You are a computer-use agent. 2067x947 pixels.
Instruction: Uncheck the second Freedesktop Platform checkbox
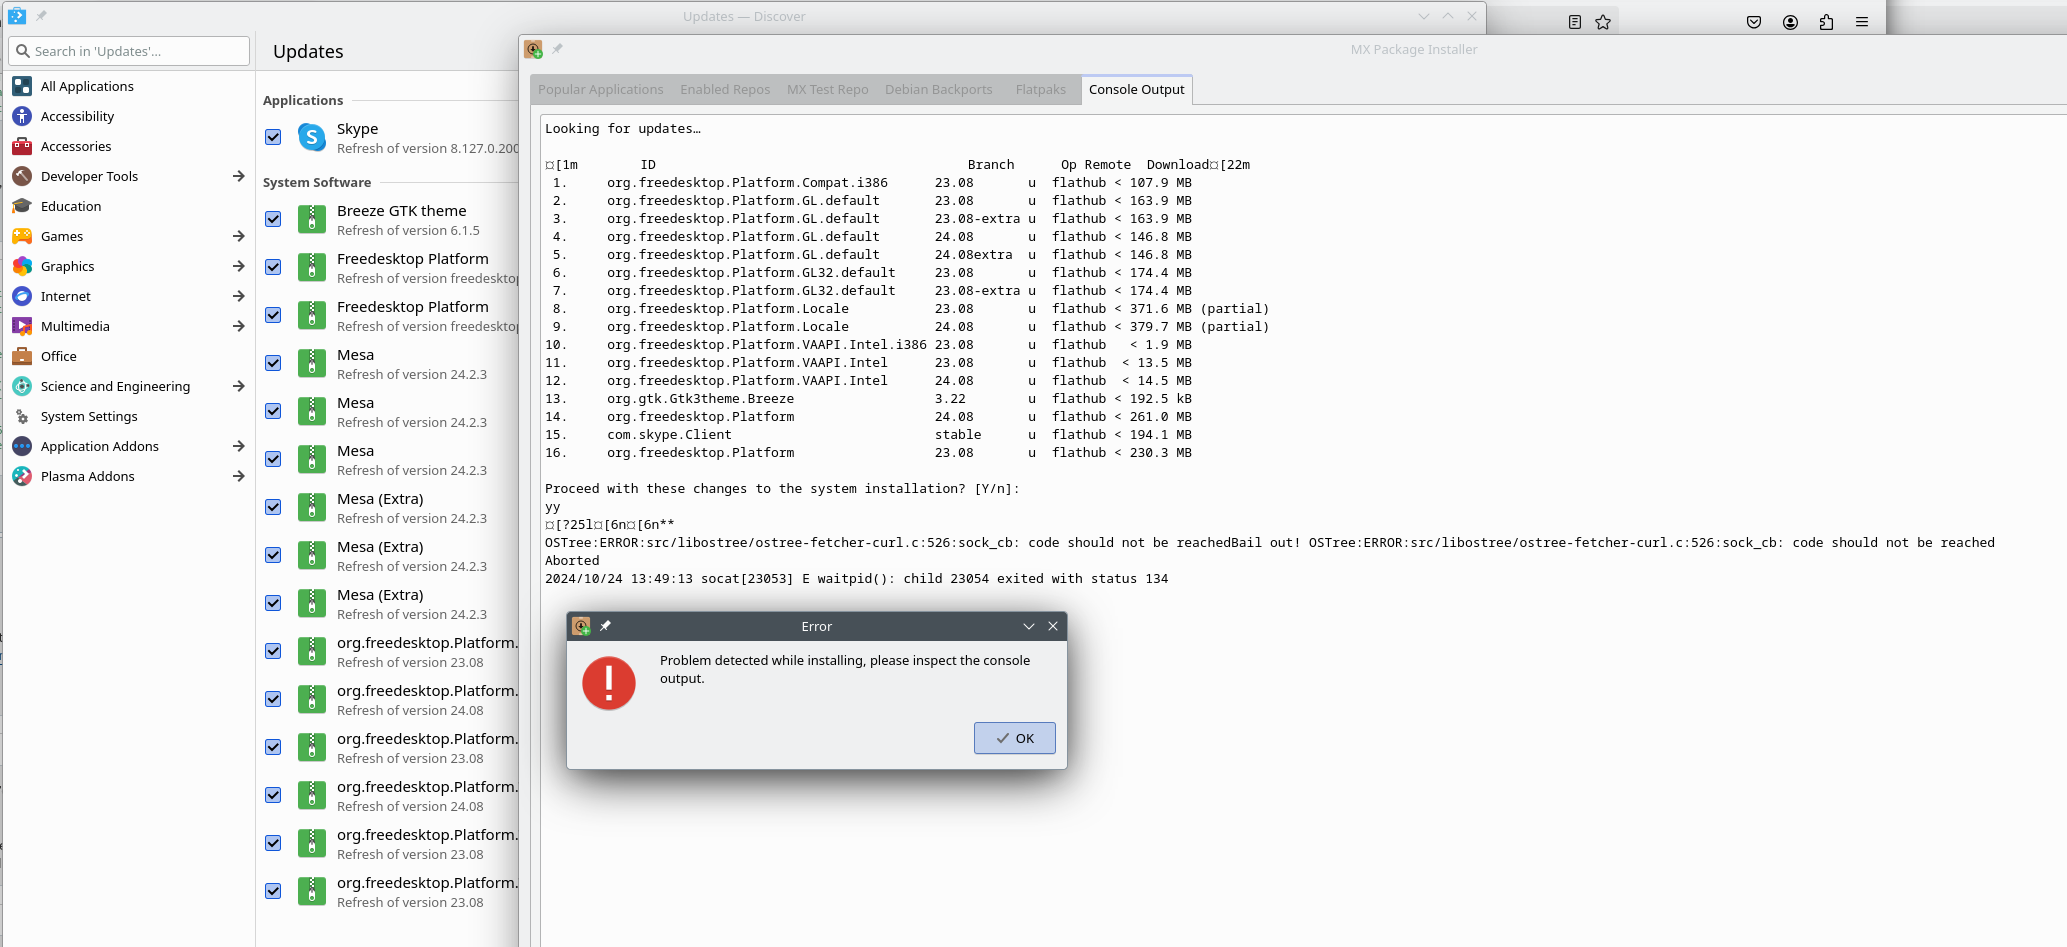pos(273,315)
